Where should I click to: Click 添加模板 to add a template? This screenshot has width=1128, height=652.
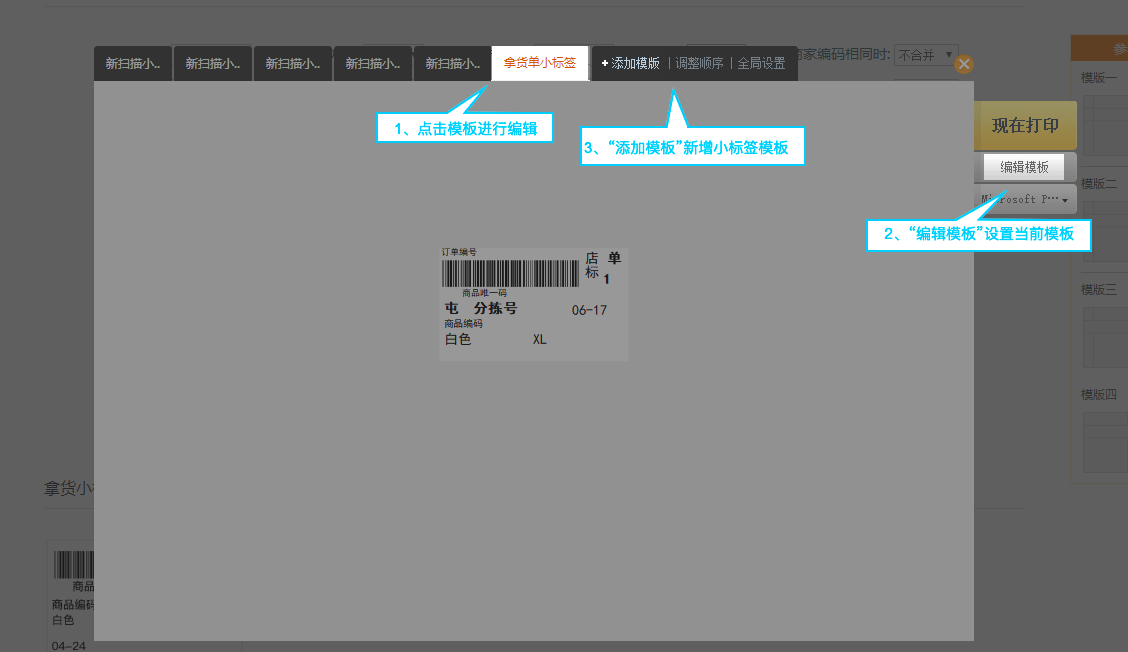click(x=630, y=63)
